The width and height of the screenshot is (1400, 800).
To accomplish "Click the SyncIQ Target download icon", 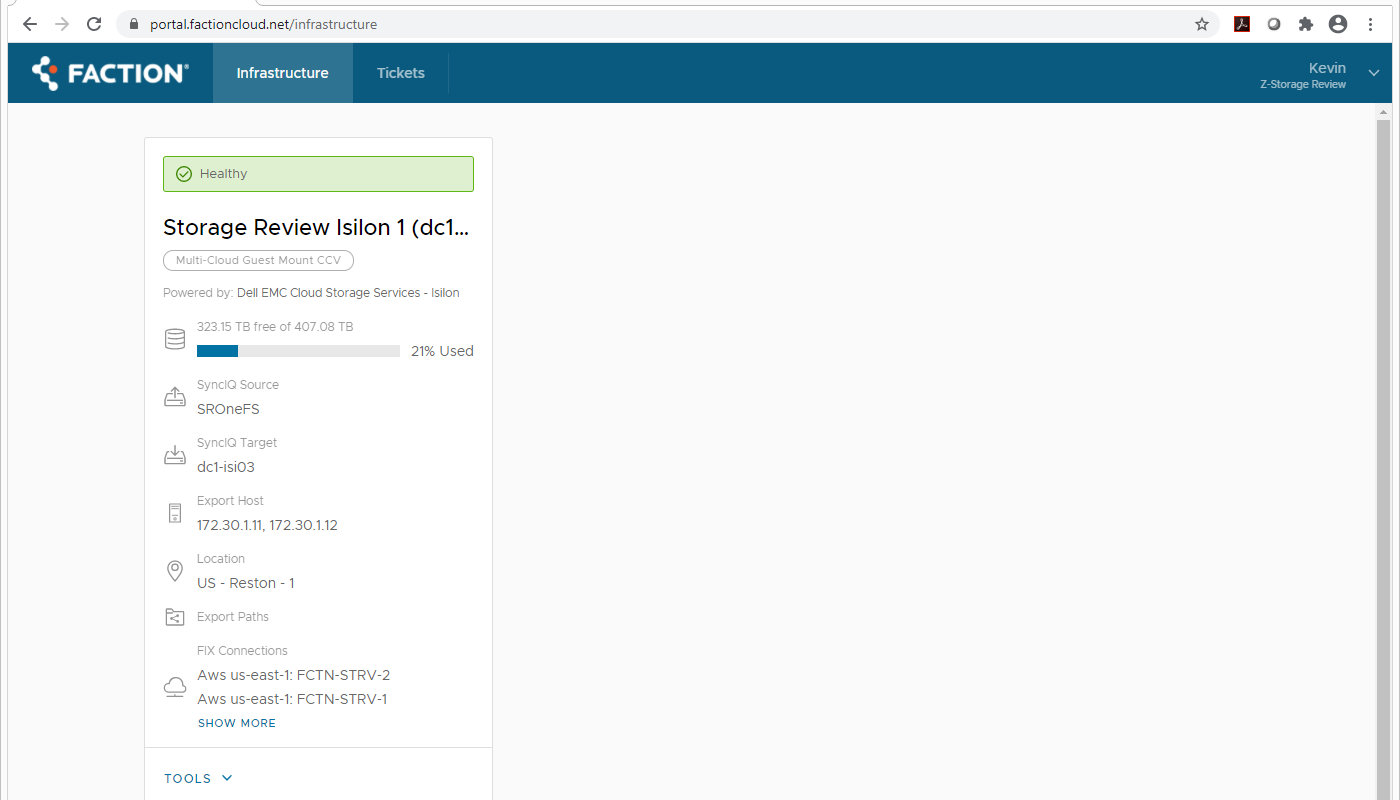I will [x=175, y=455].
